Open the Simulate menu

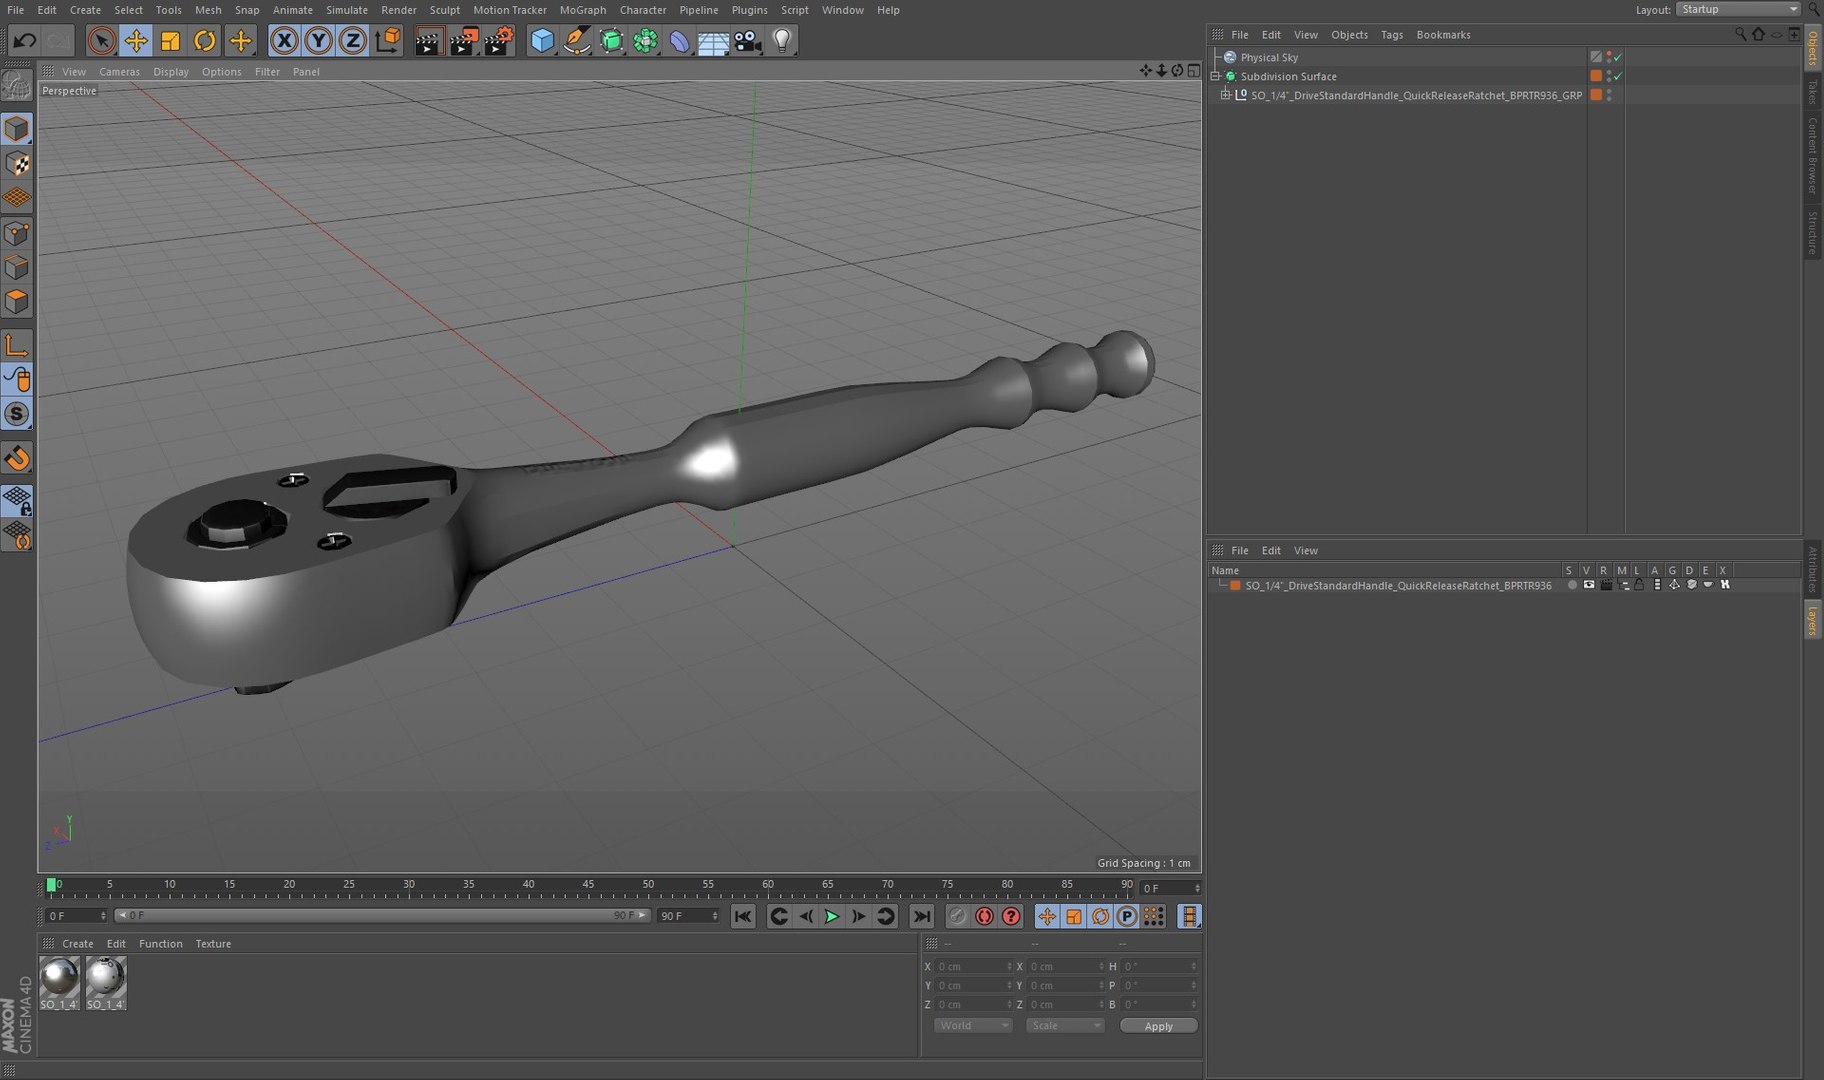(347, 10)
